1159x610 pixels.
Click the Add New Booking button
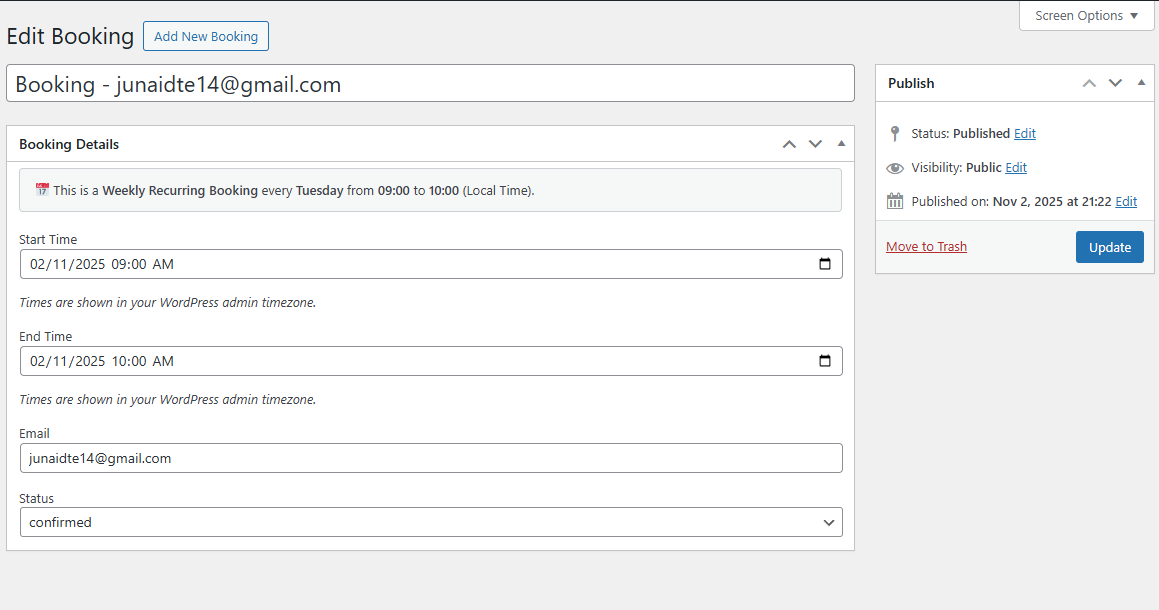tap(205, 35)
